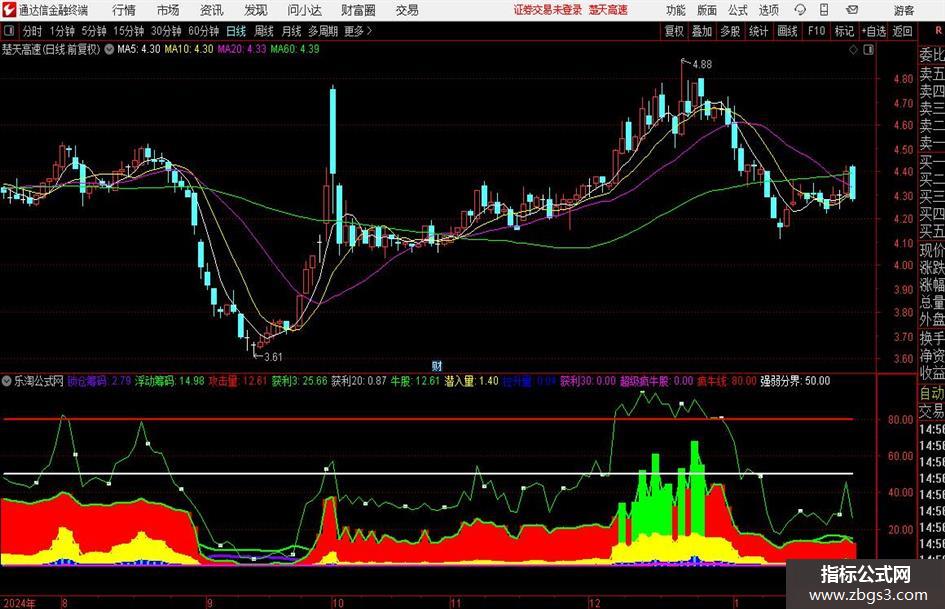Click the 通达信 red app logo icon
The width and height of the screenshot is (945, 609).
(9, 10)
